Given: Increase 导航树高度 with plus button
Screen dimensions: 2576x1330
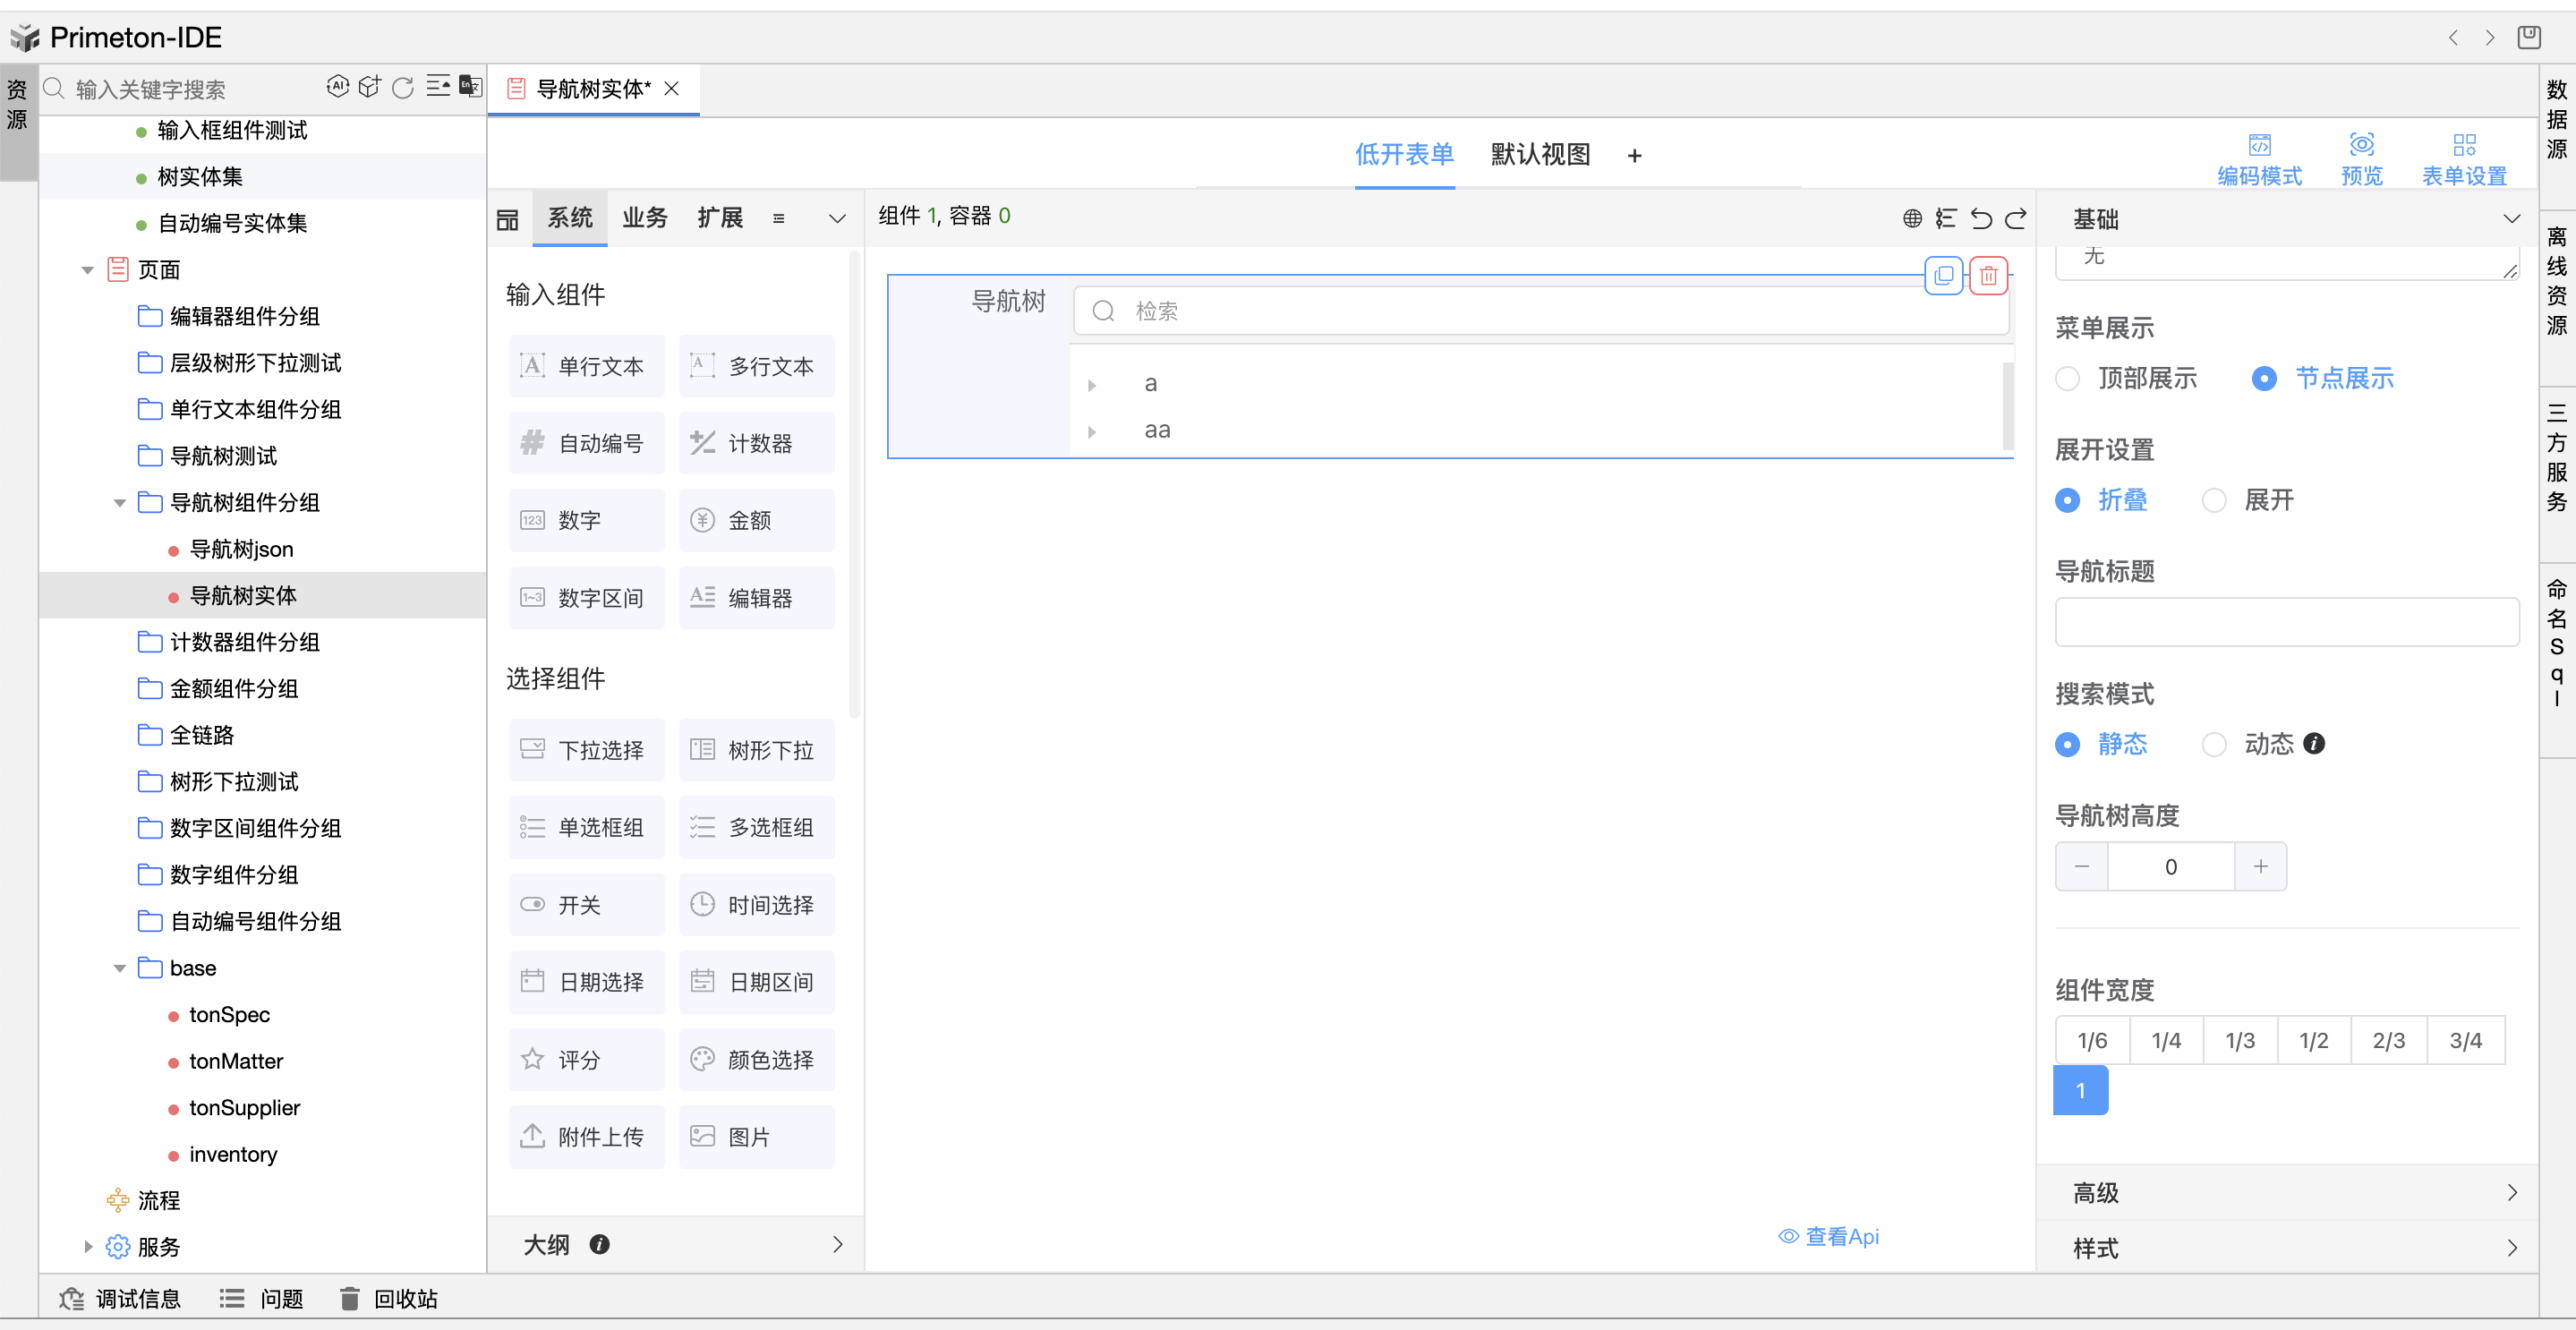Looking at the screenshot, I should [x=2260, y=866].
